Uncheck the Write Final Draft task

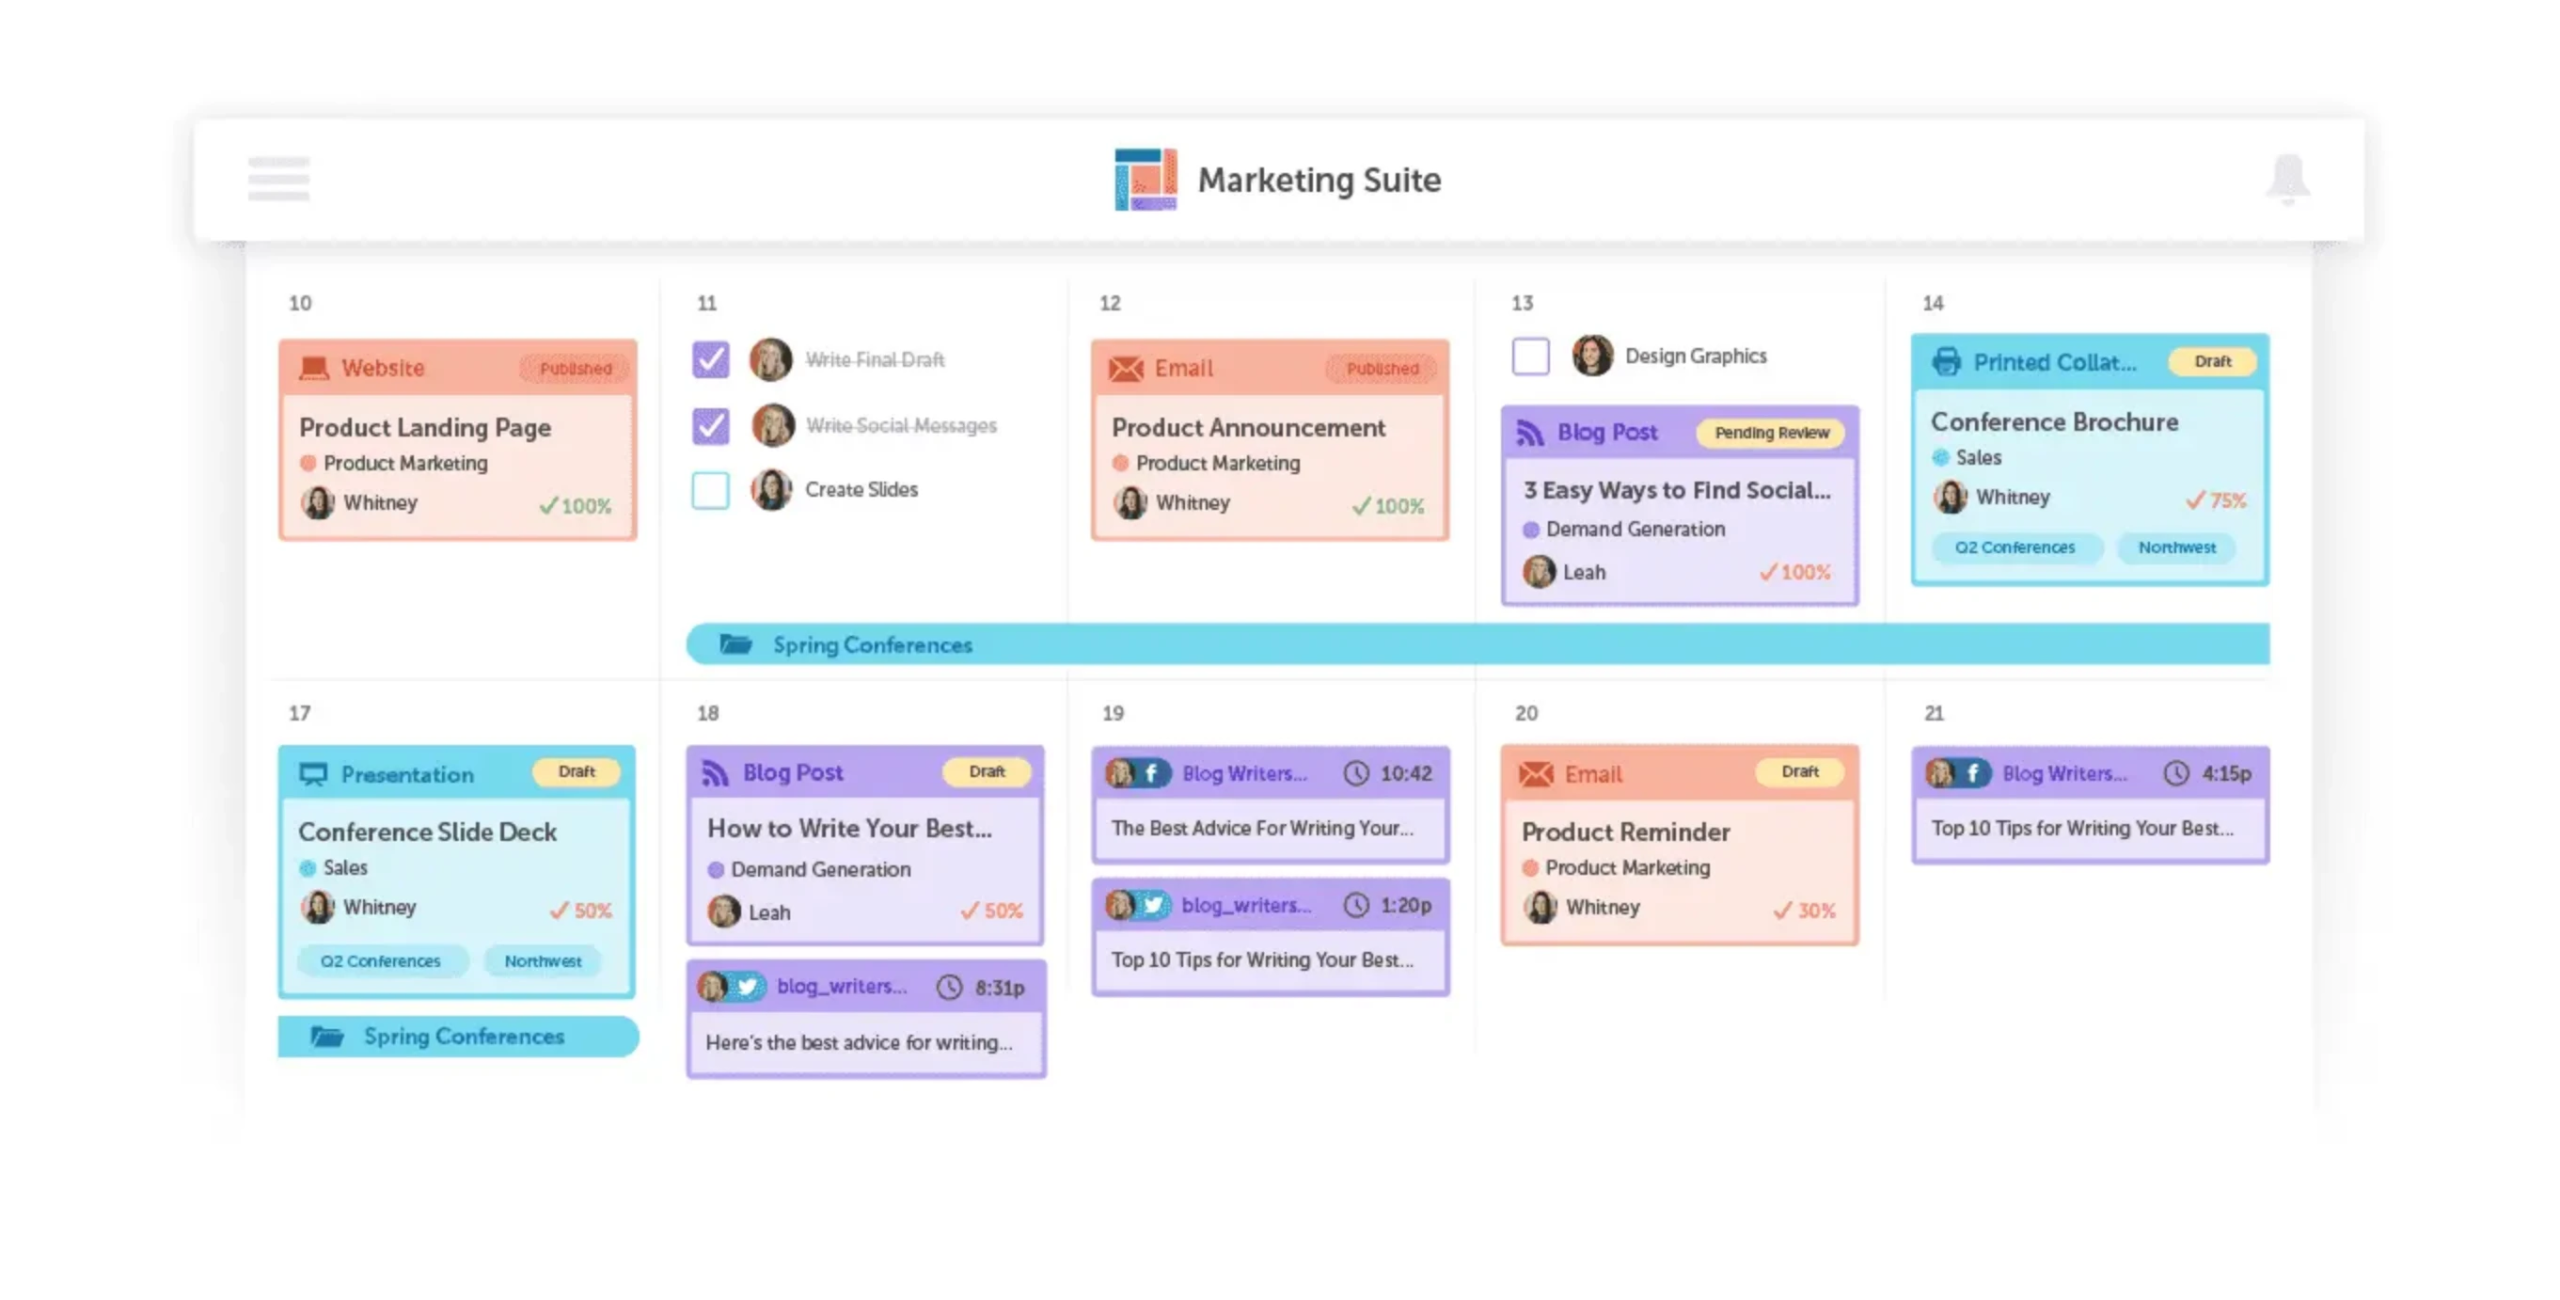[x=710, y=359]
